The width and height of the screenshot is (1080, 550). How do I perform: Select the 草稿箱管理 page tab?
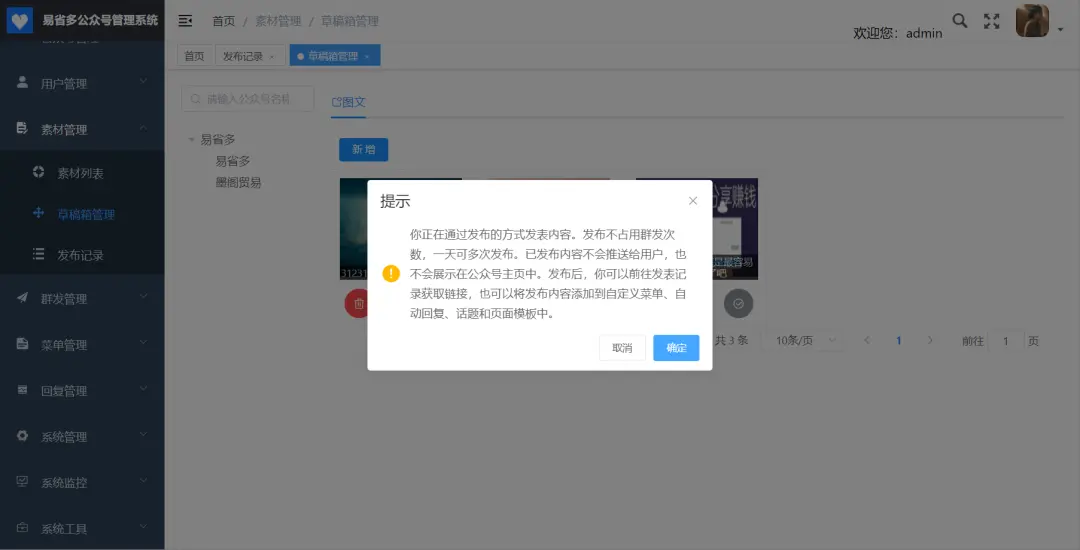328,56
